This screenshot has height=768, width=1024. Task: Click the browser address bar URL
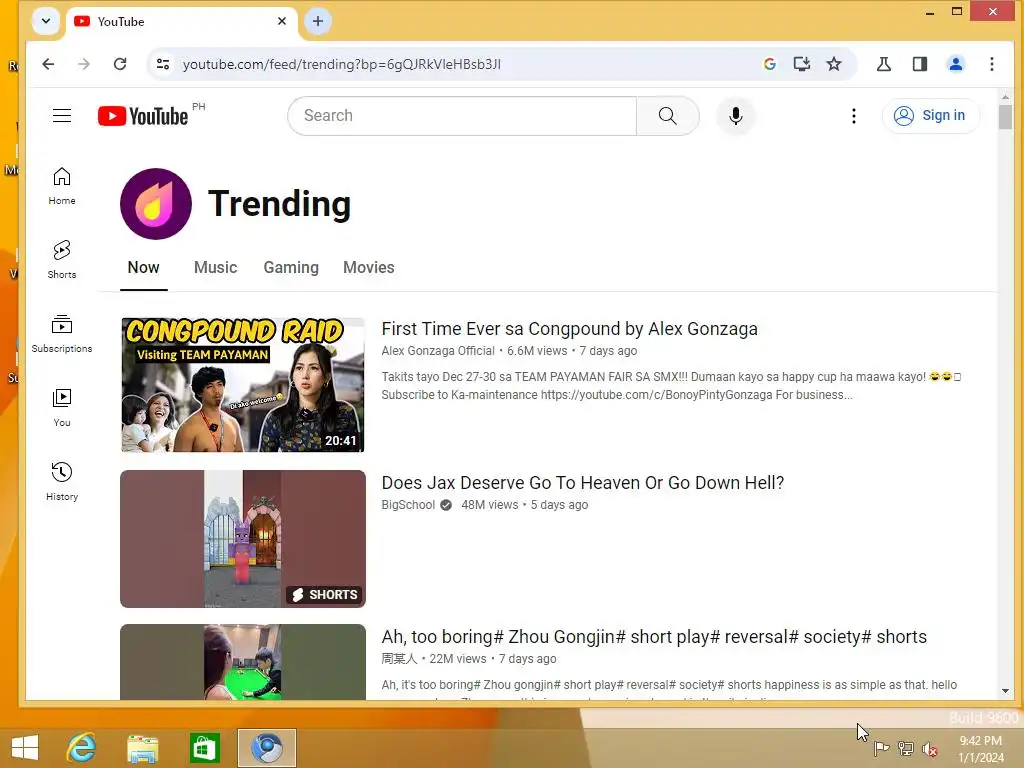[342, 64]
